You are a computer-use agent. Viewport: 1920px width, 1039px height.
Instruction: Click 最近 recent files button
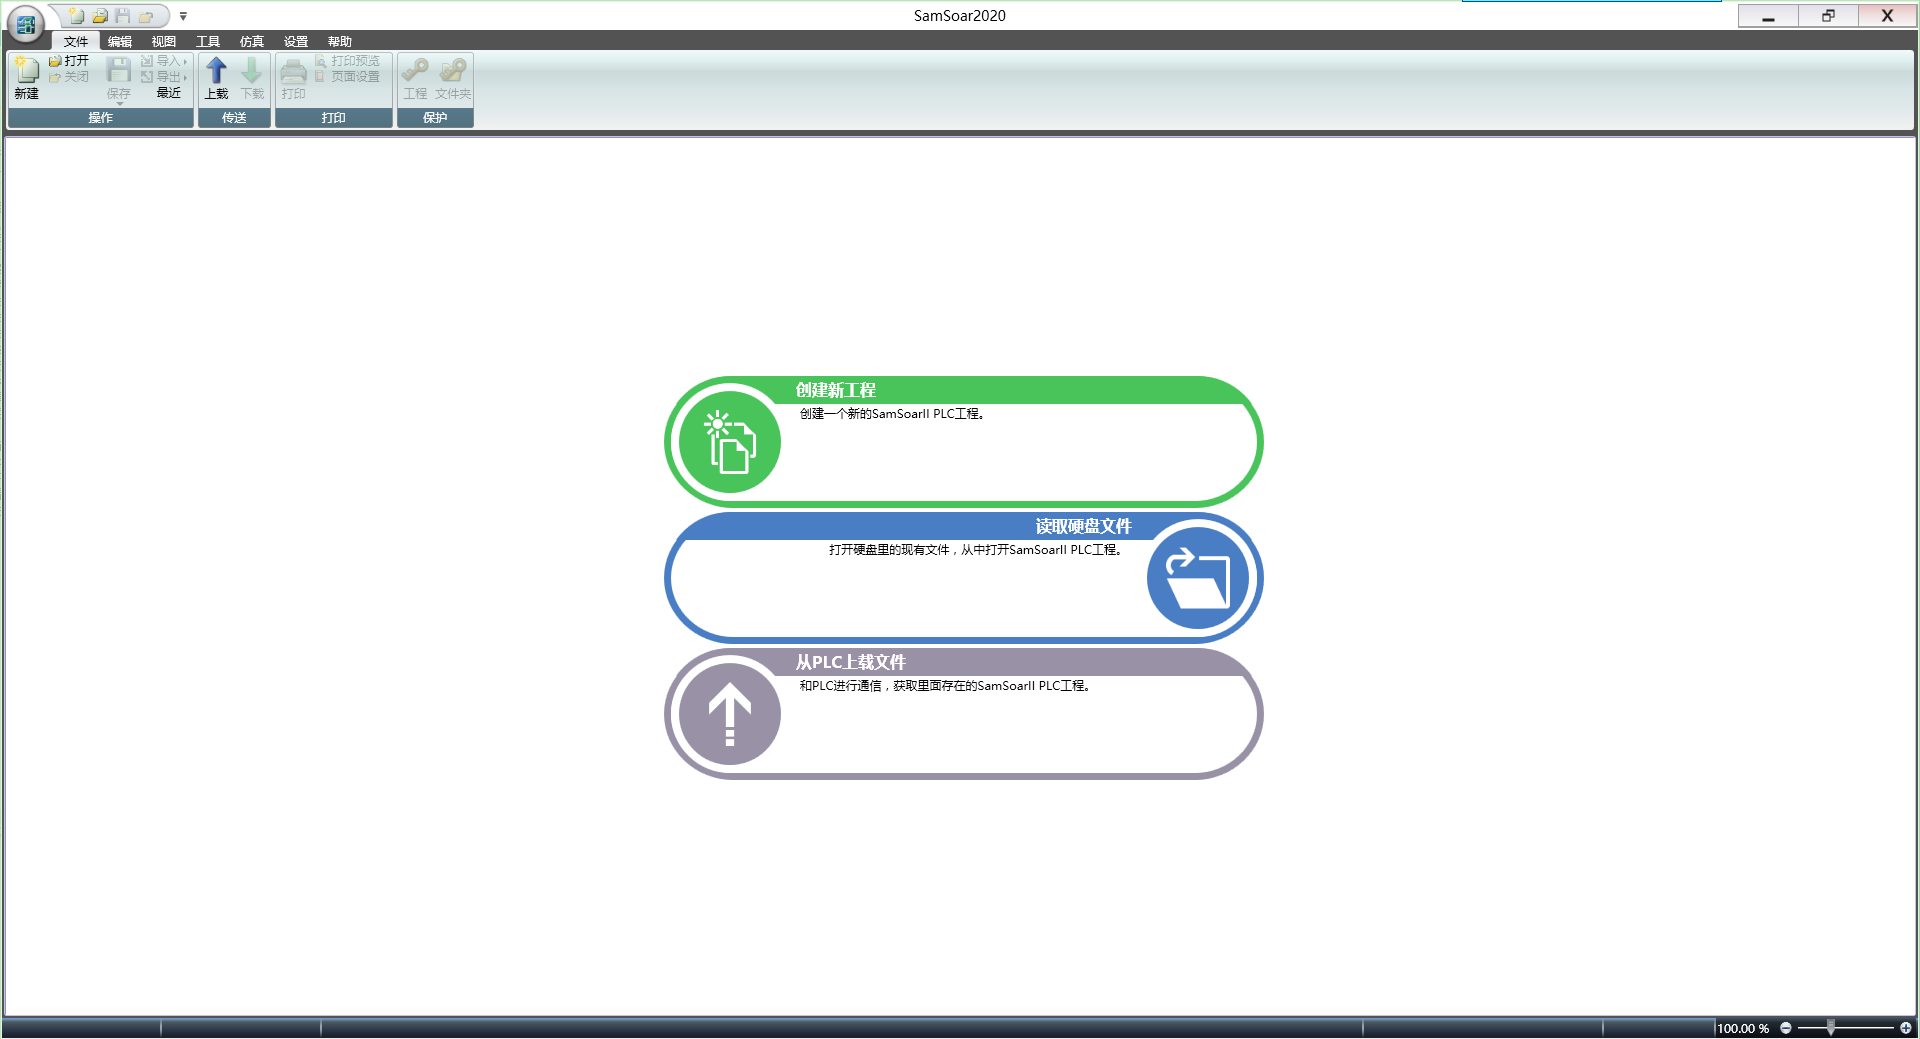[x=169, y=93]
